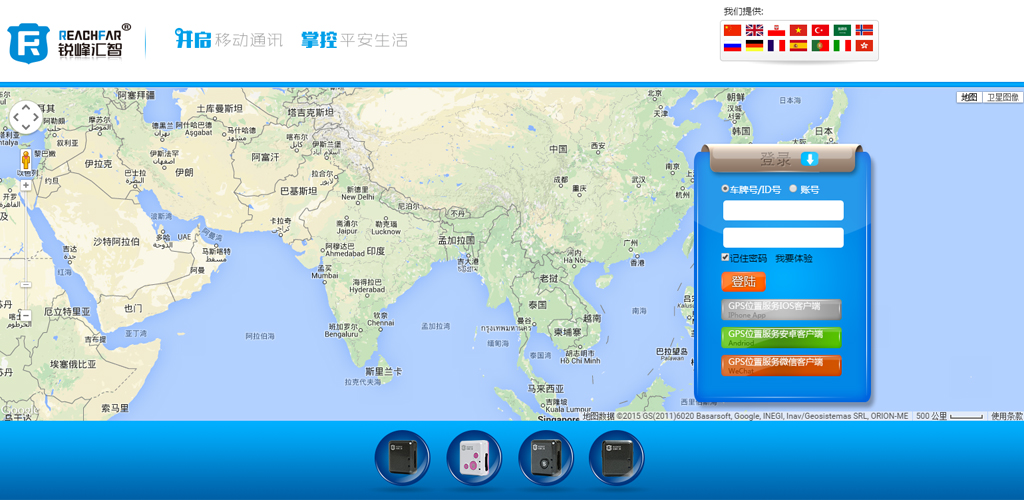This screenshot has width=1024, height=500.
Task: Pick the German flag language option
Action: tap(754, 46)
